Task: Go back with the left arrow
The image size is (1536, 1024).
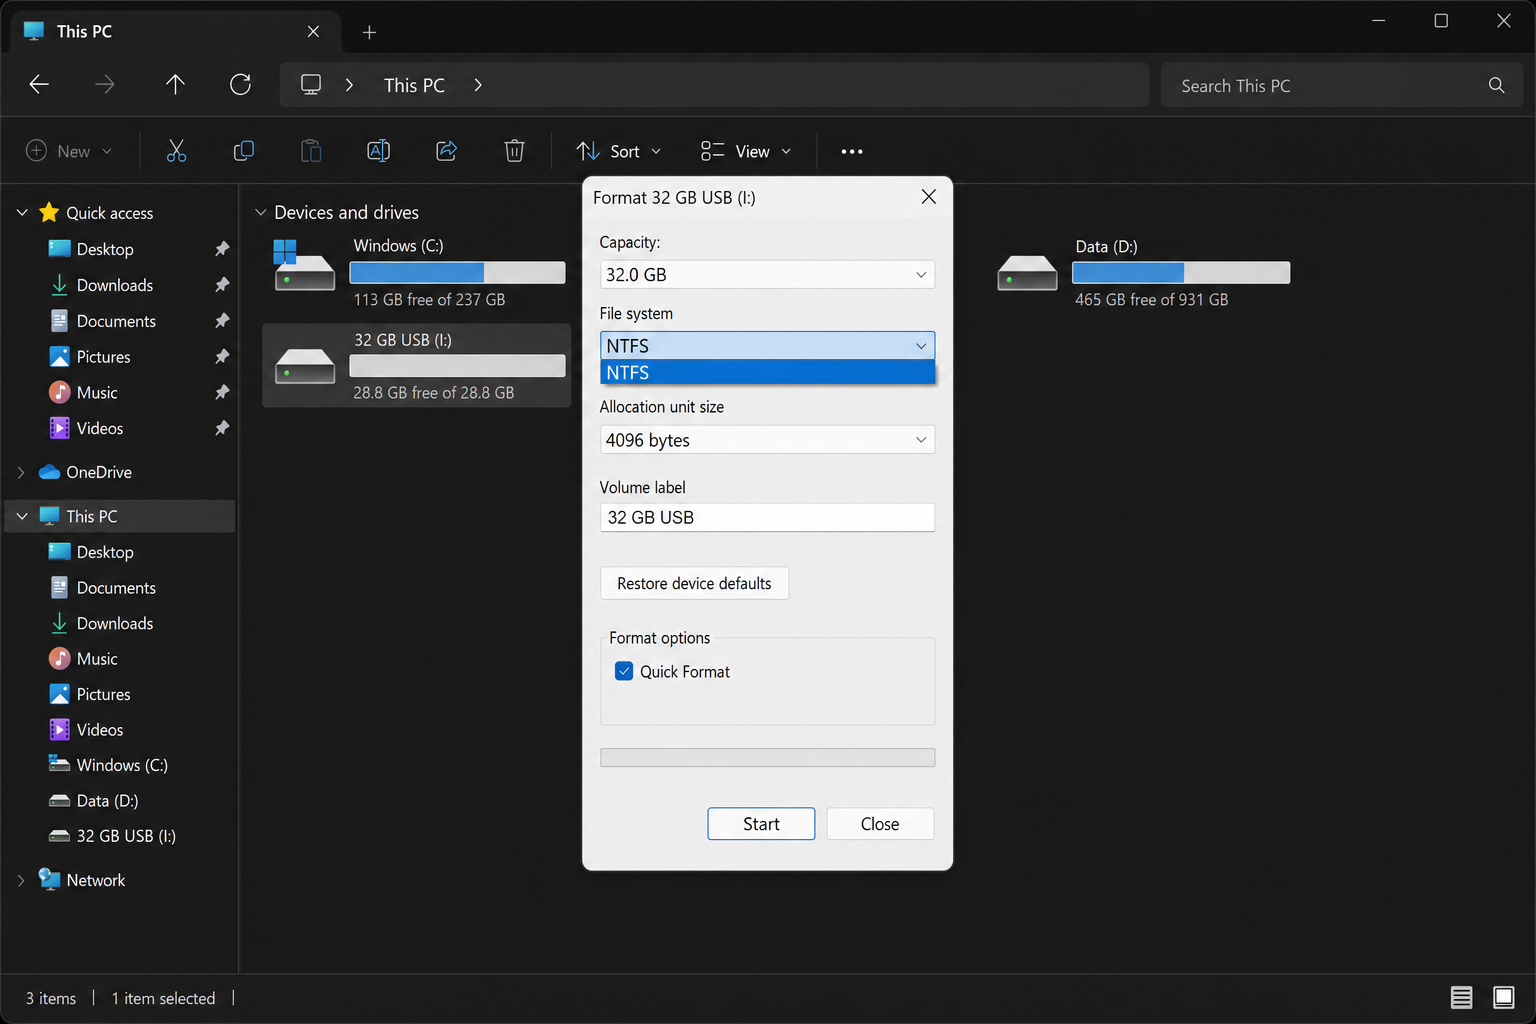Action: pyautogui.click(x=39, y=85)
